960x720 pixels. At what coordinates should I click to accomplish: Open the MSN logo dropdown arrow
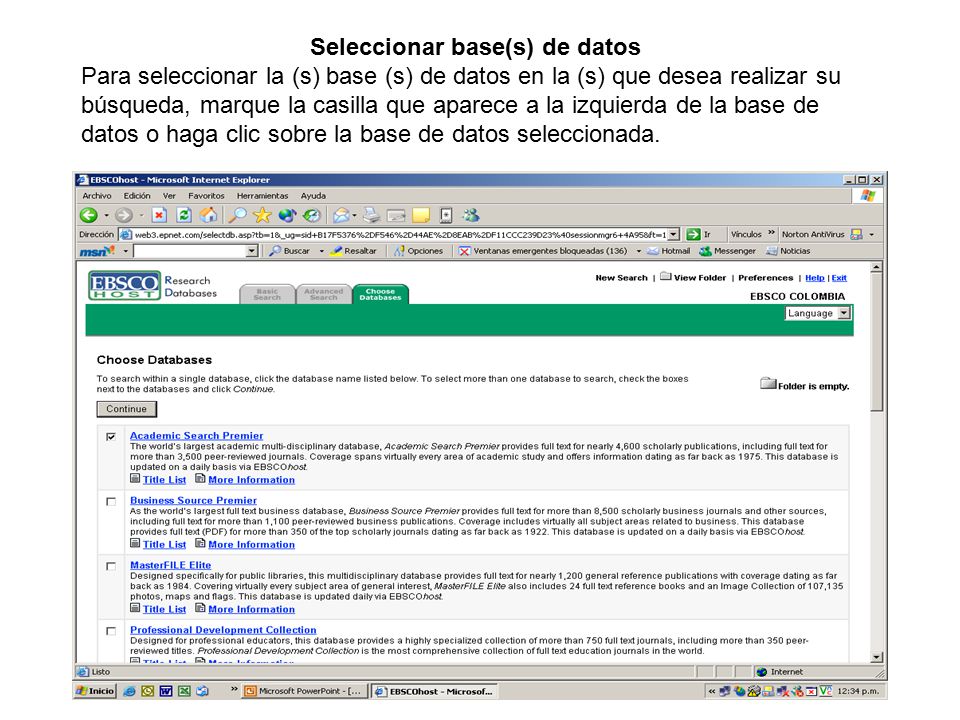point(126,251)
